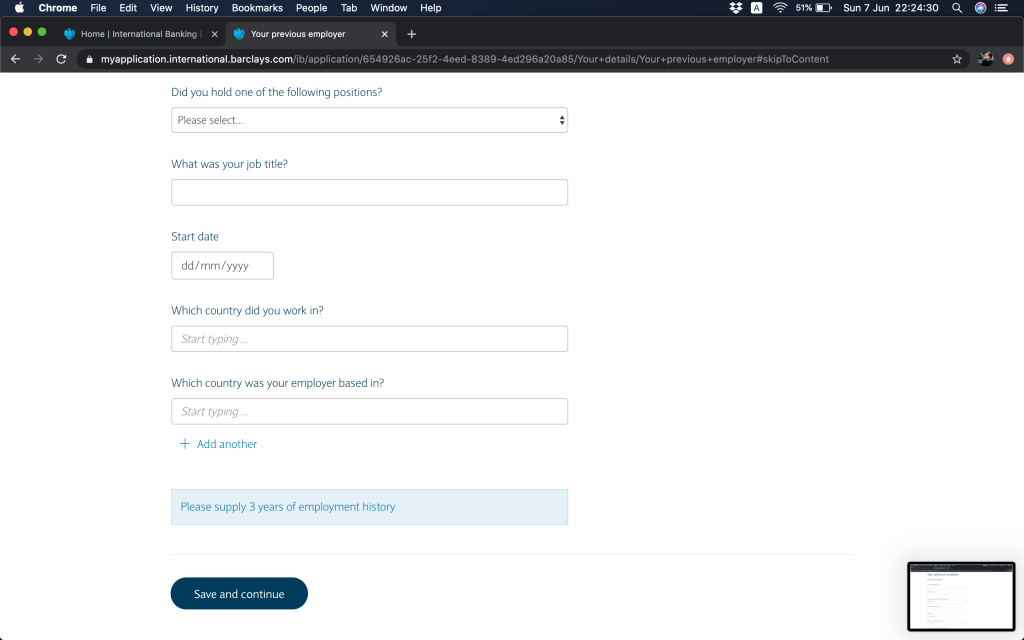Close the Your previous employer tab
Image resolution: width=1024 pixels, height=640 pixels.
(x=385, y=34)
